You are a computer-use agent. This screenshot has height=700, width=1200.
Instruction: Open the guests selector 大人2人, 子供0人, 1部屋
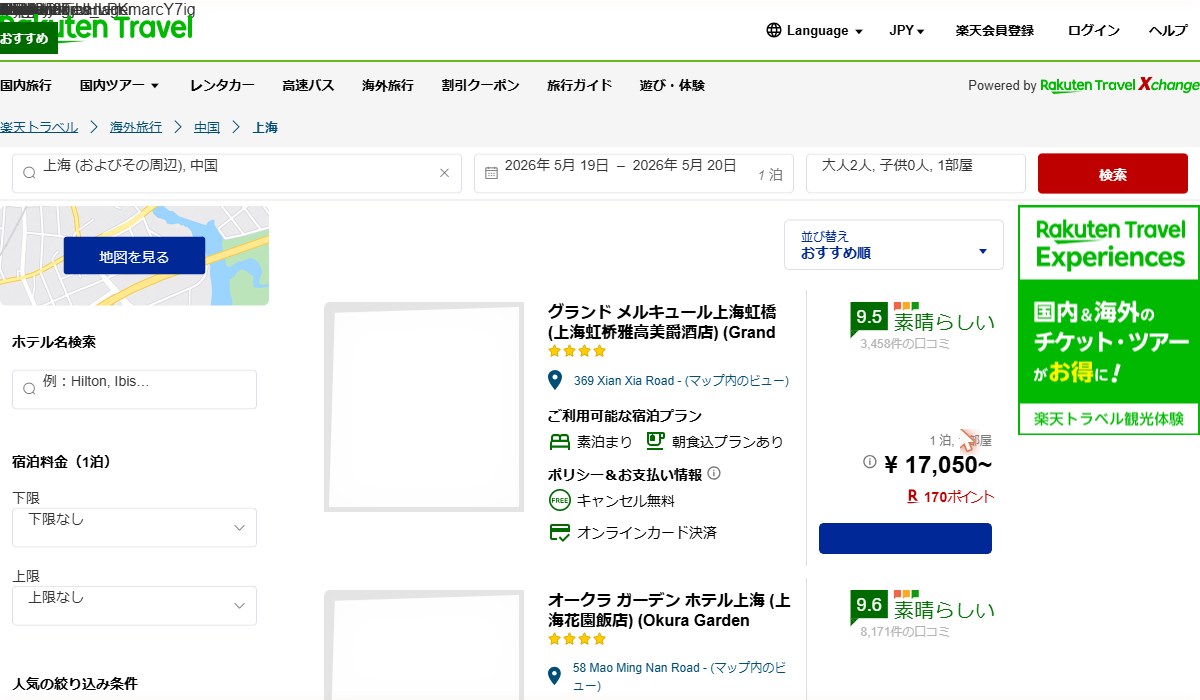(x=916, y=173)
